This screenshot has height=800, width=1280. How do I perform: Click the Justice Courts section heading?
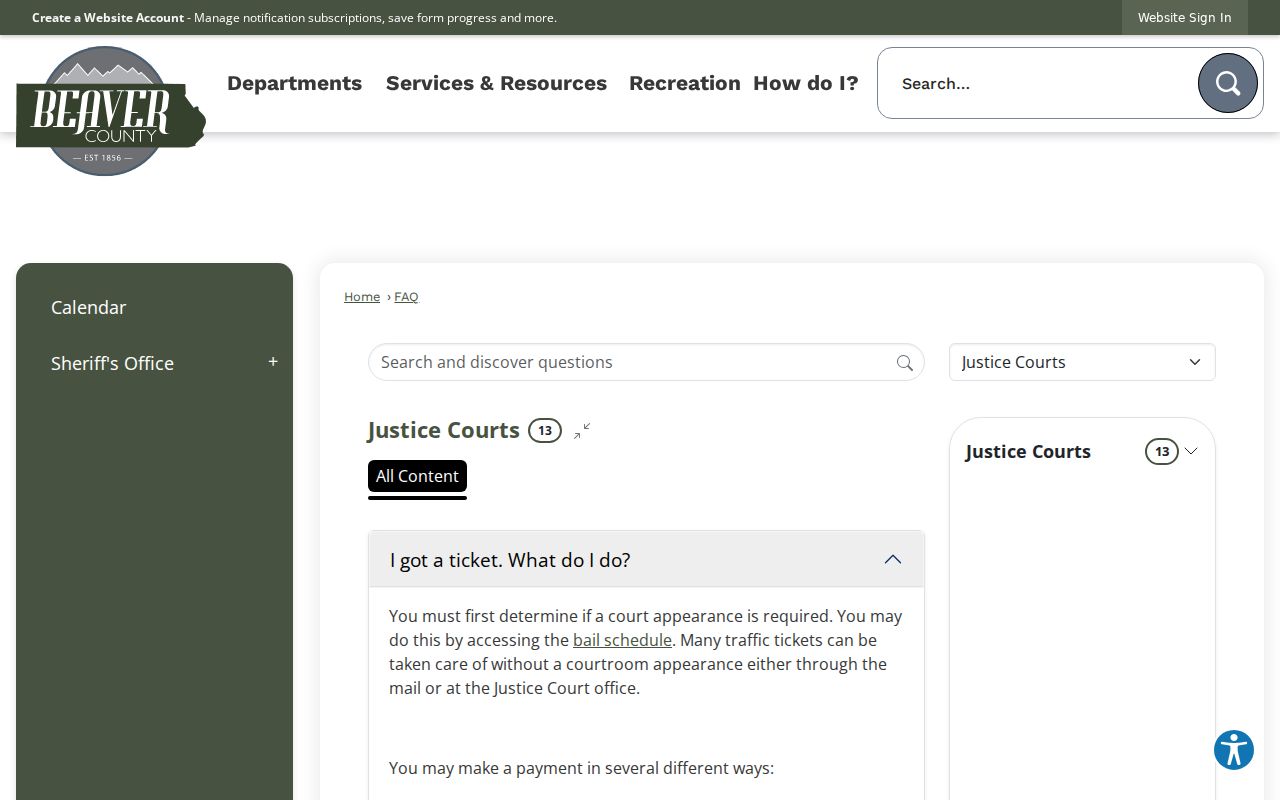point(444,430)
